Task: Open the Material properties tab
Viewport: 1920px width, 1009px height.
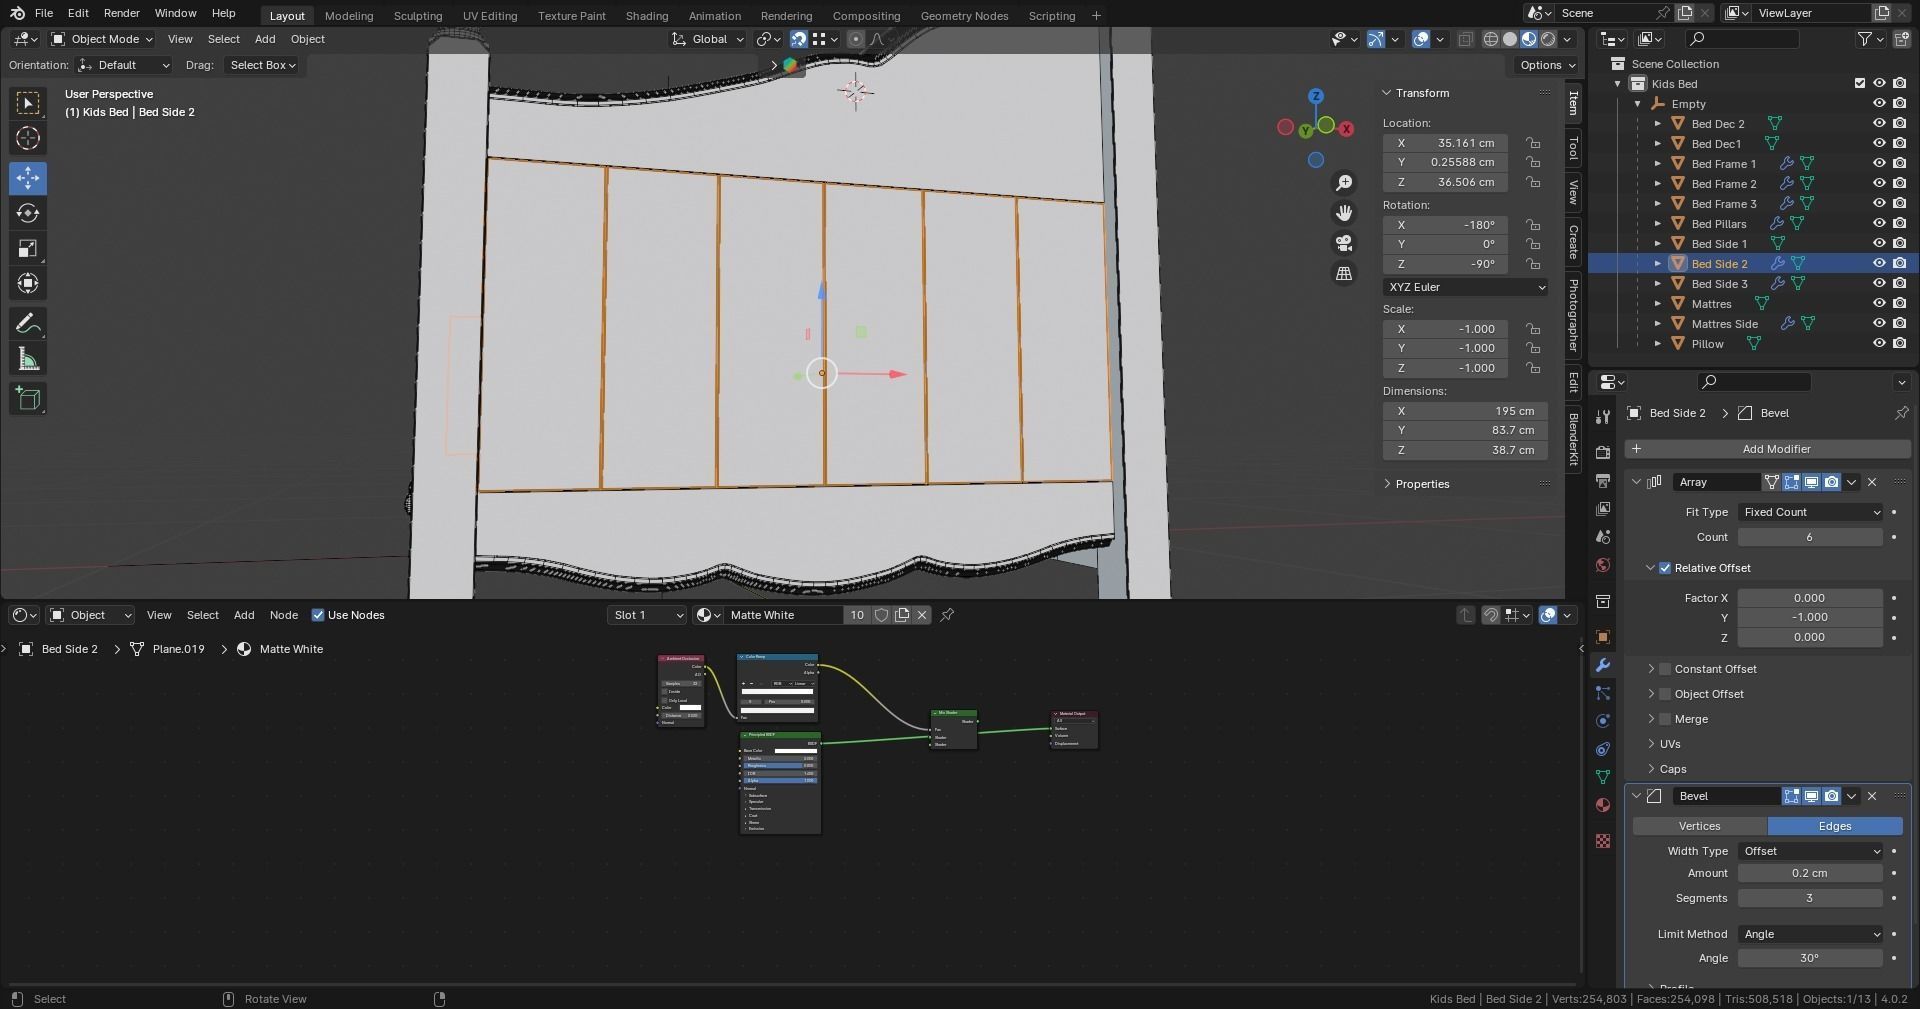Action: pyautogui.click(x=1603, y=805)
